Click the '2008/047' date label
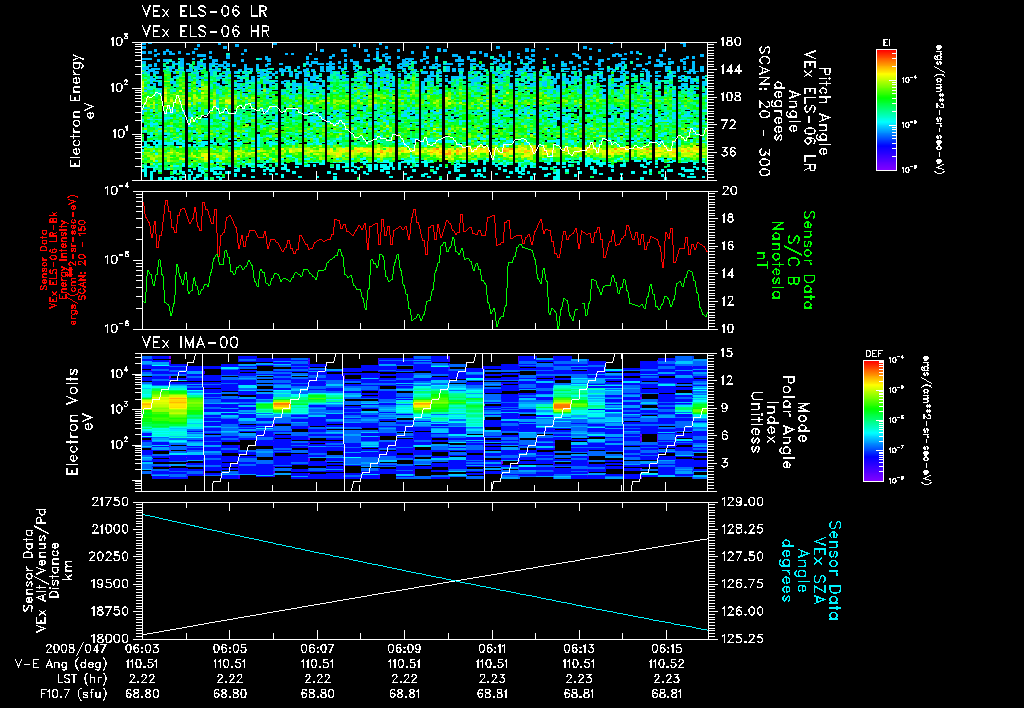 click(x=76, y=649)
